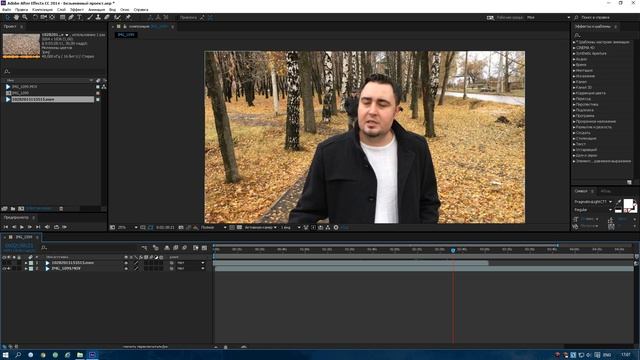Image resolution: width=640 pixels, height=360 pixels.
Task: Select the Puppet Pin tool
Action: [x=128, y=18]
